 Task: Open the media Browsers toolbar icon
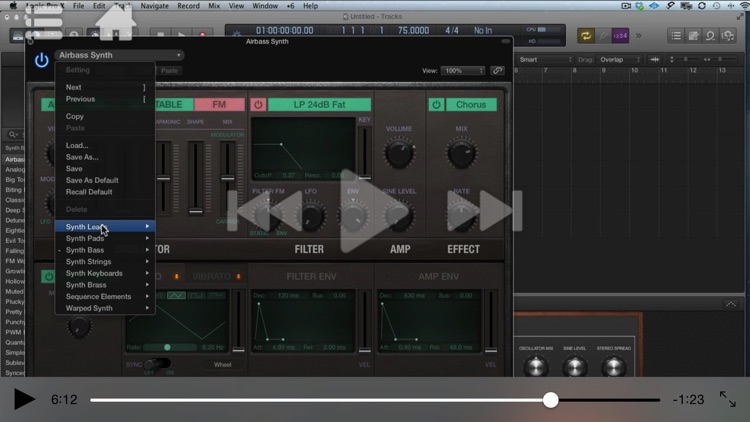pos(728,36)
